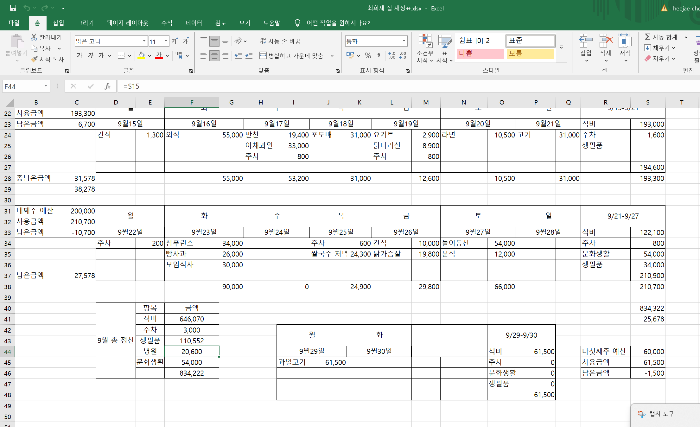Select cell containing 646,070

pos(192,319)
